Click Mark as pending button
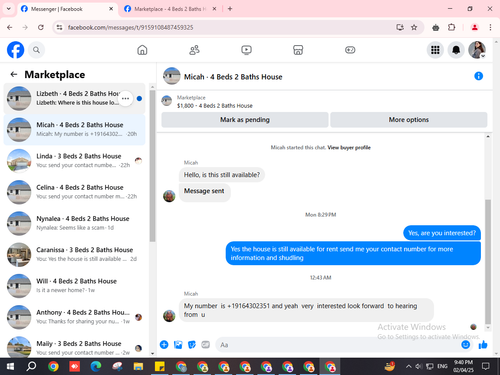This screenshot has width=500, height=375. click(245, 120)
